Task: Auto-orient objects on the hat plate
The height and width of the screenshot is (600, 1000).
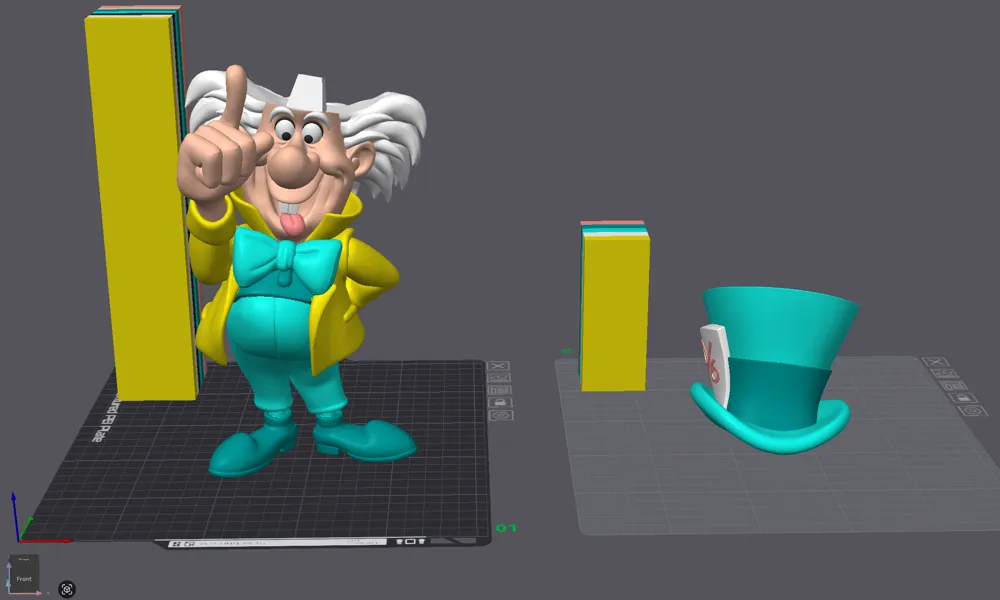Action: 945,374
